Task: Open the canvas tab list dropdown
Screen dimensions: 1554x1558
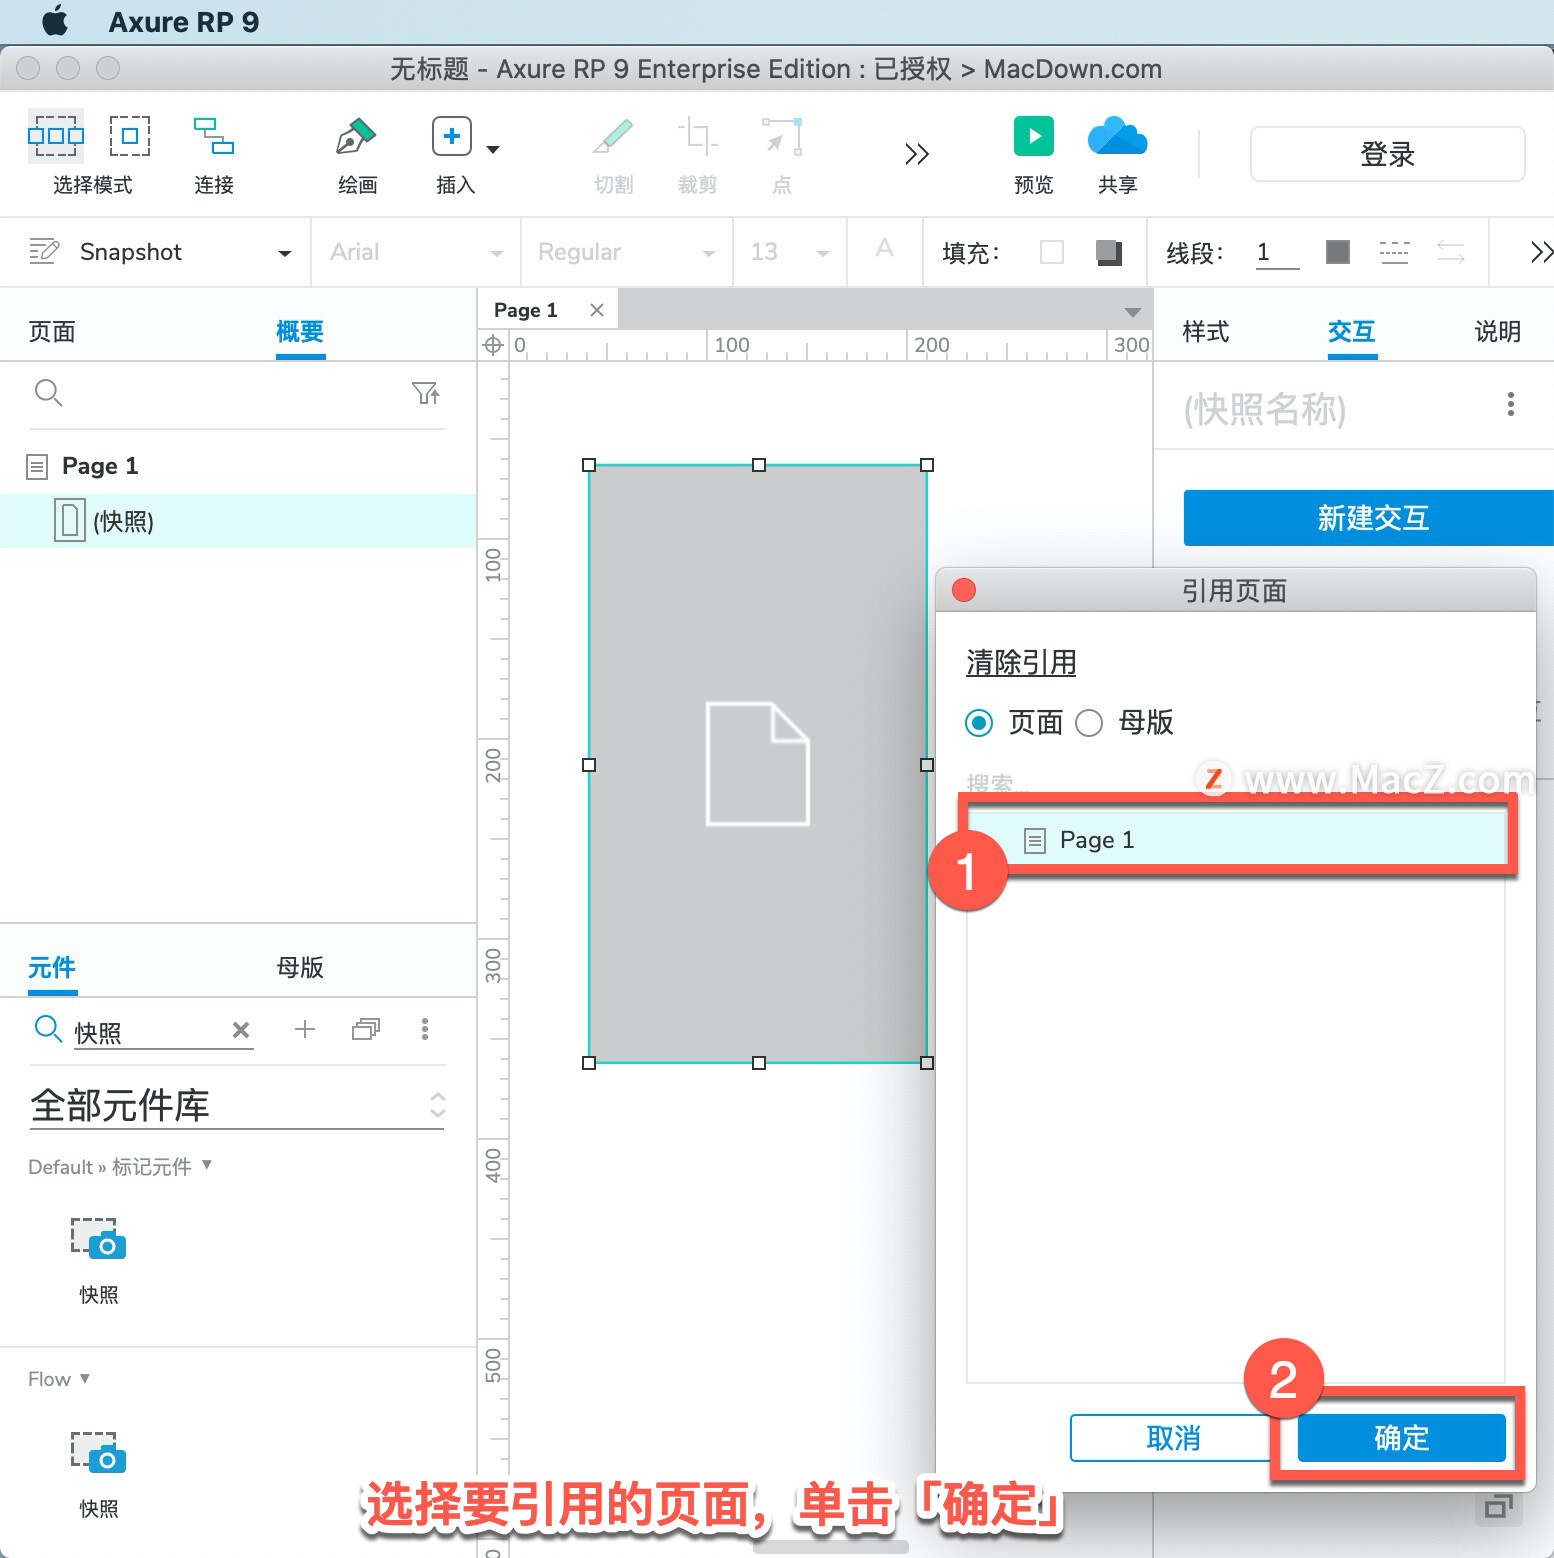Action: tap(1132, 312)
